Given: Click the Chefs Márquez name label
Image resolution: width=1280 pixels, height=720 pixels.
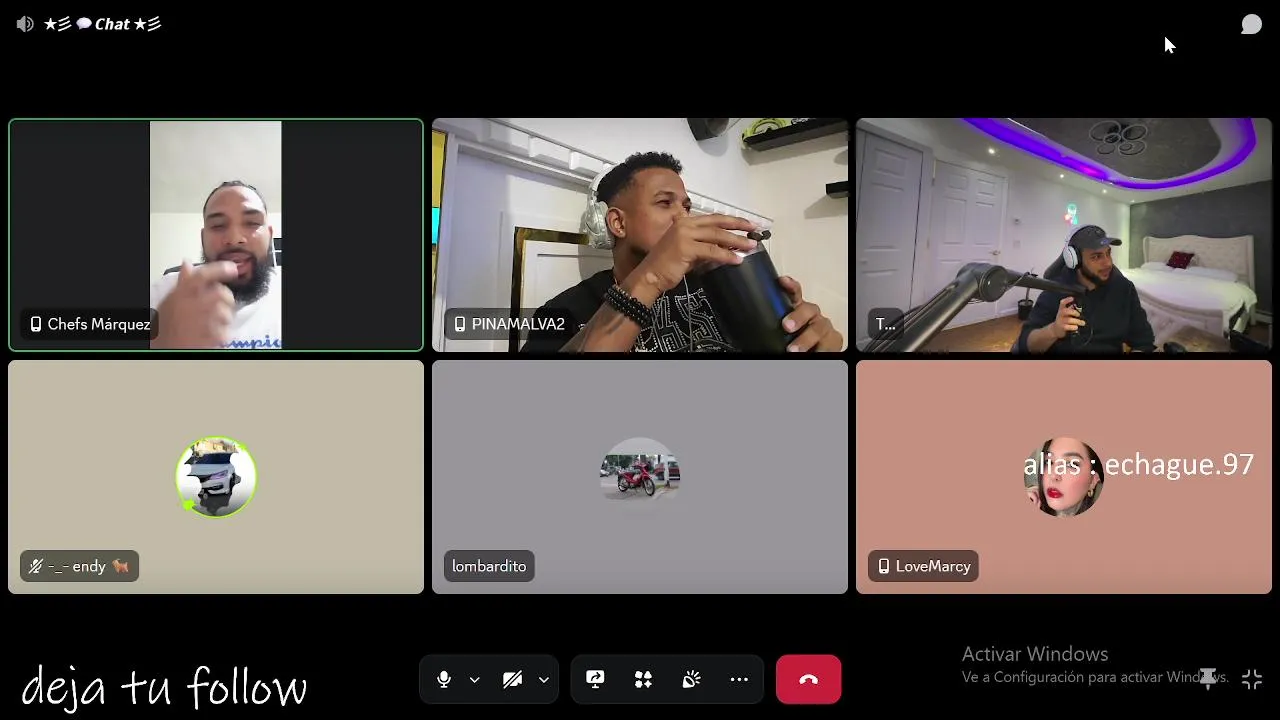Looking at the screenshot, I should (90, 324).
